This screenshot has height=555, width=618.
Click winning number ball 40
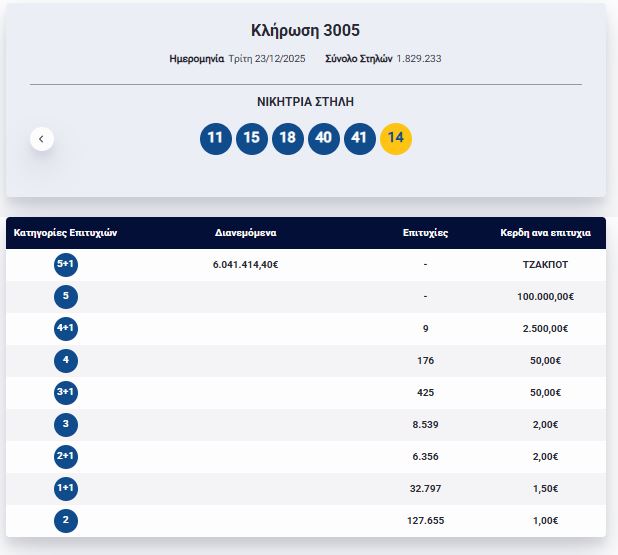coord(323,139)
